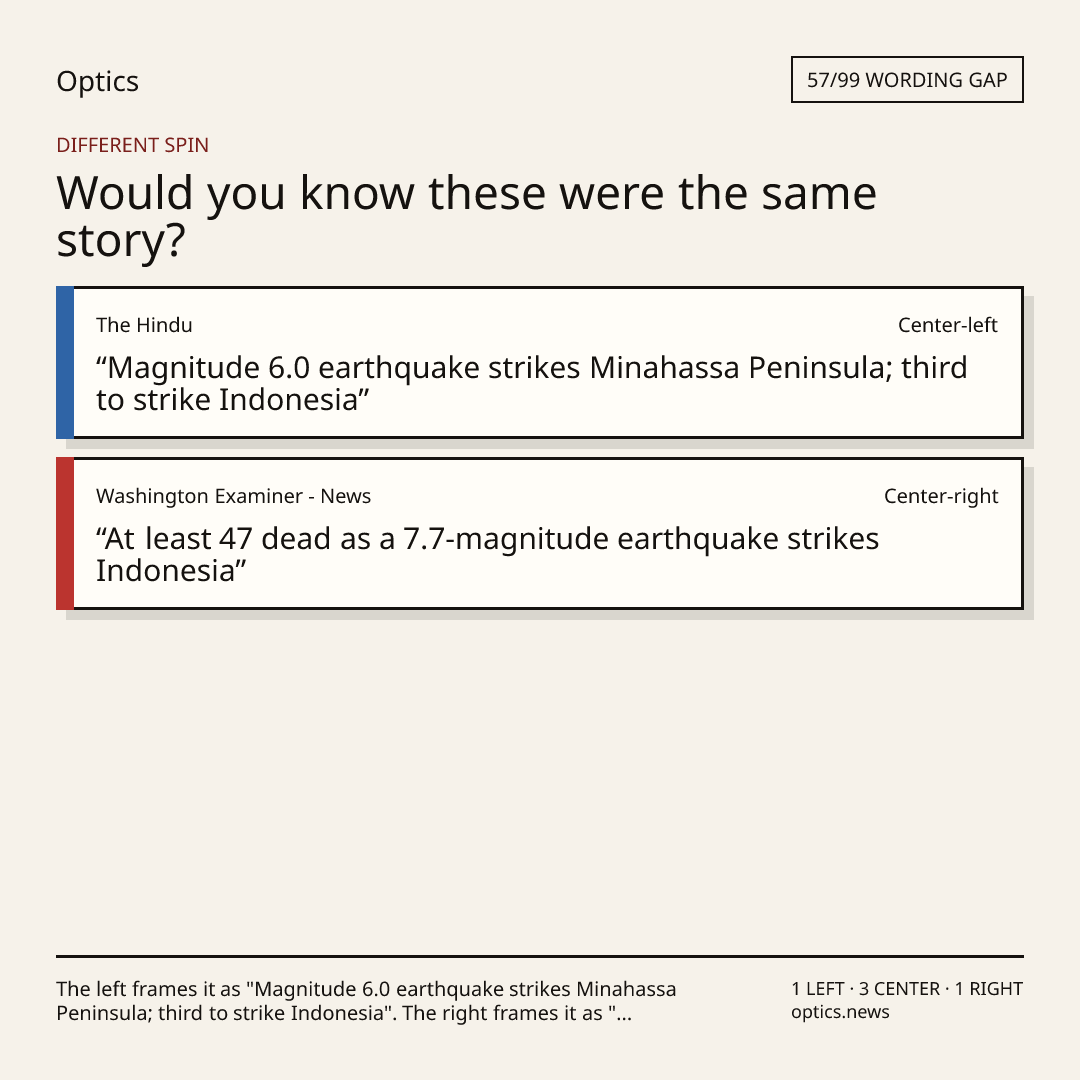Click Washington Examiner - News source name
1080x1080 pixels.
(233, 496)
